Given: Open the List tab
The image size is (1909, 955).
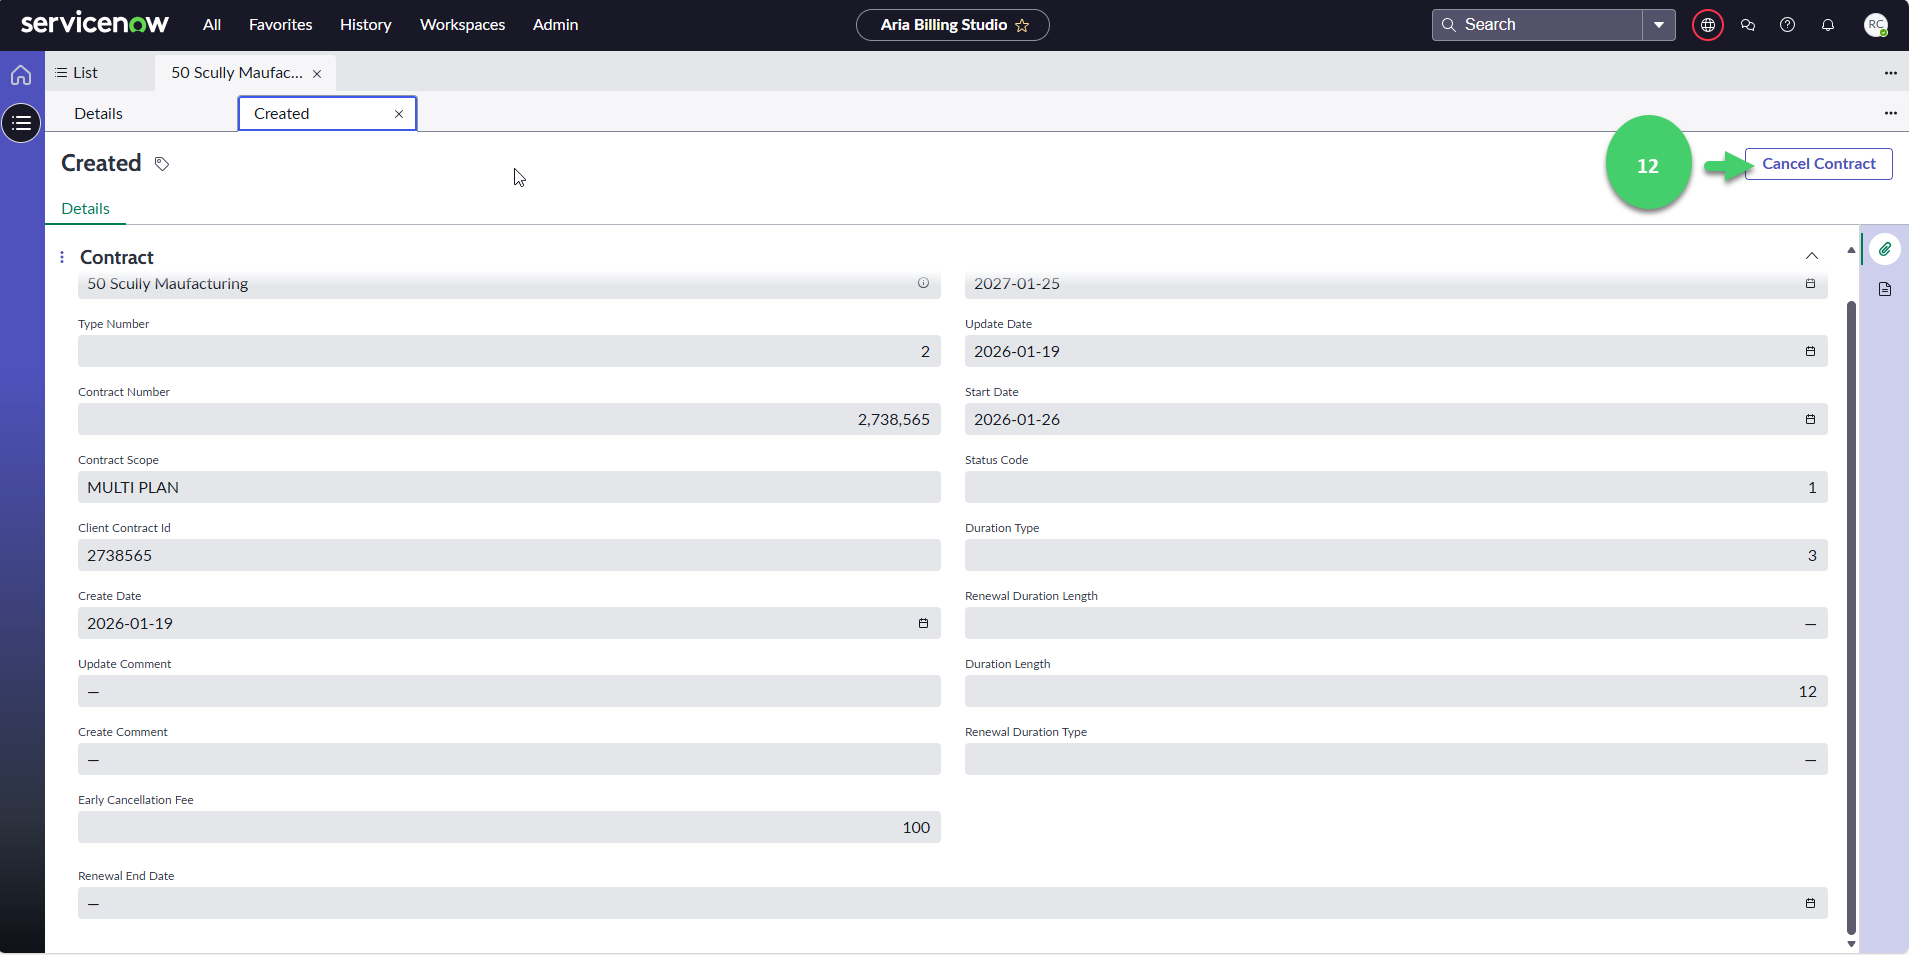Looking at the screenshot, I should pyautogui.click(x=77, y=73).
